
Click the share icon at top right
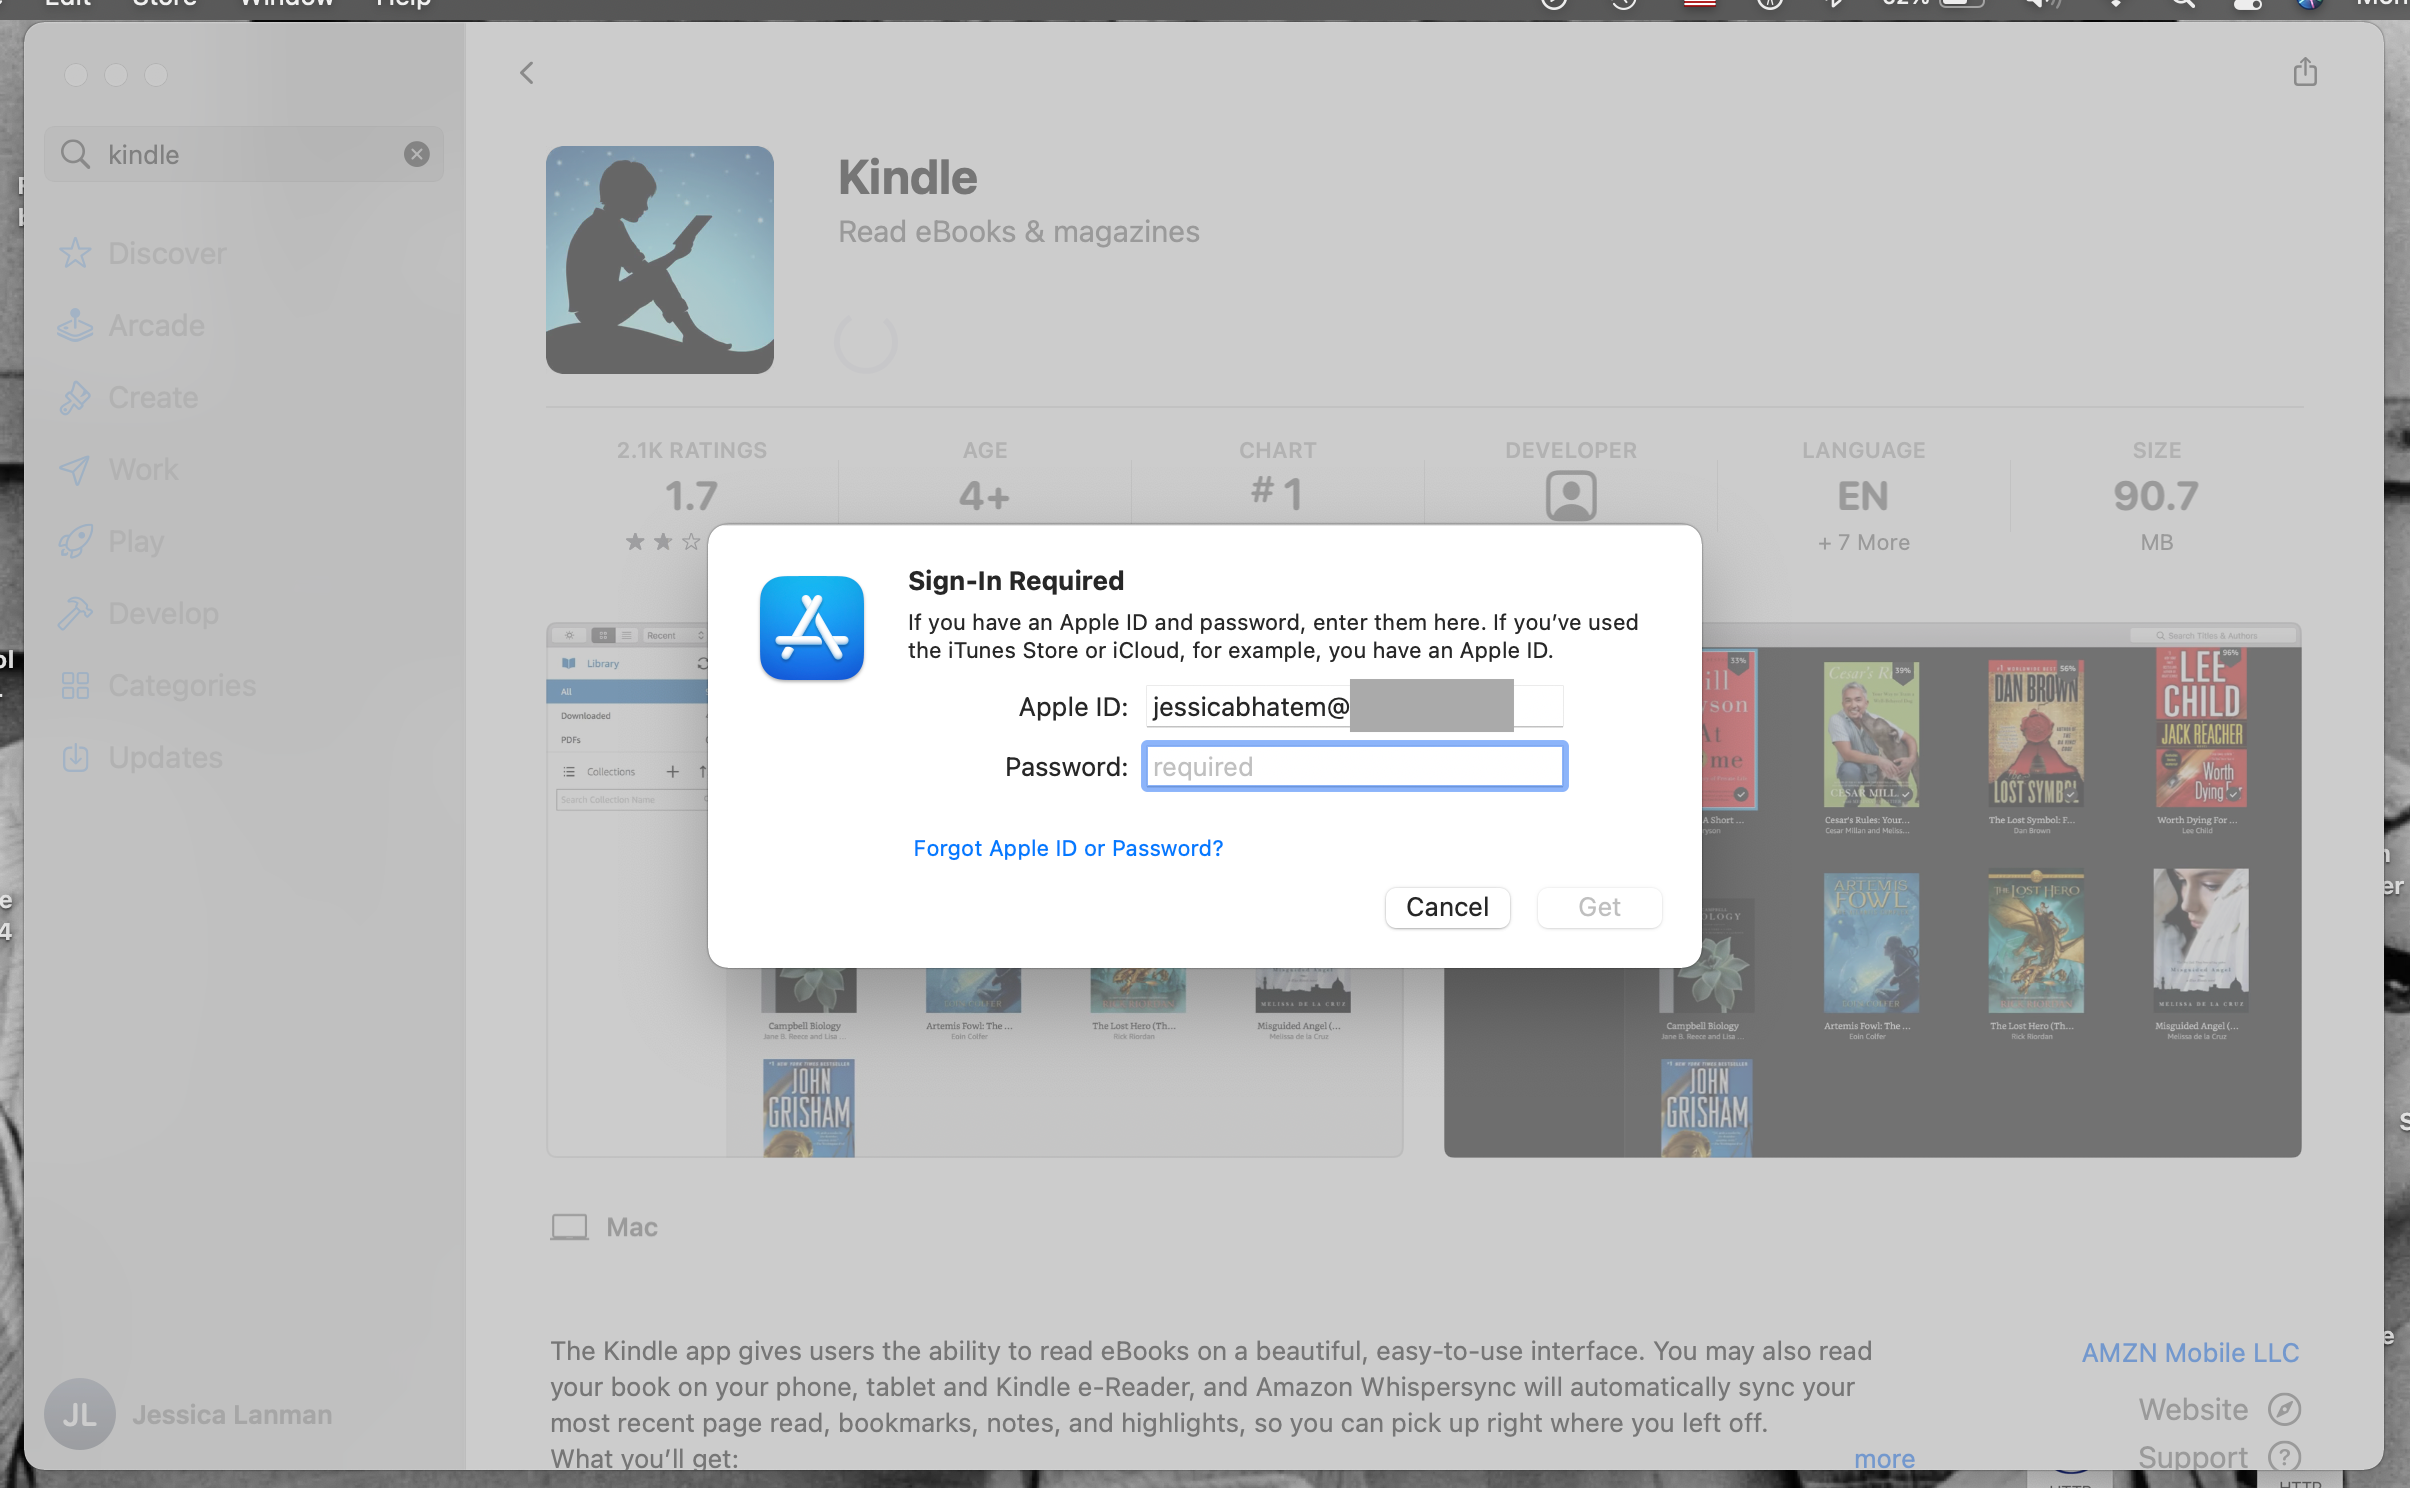pos(2304,72)
